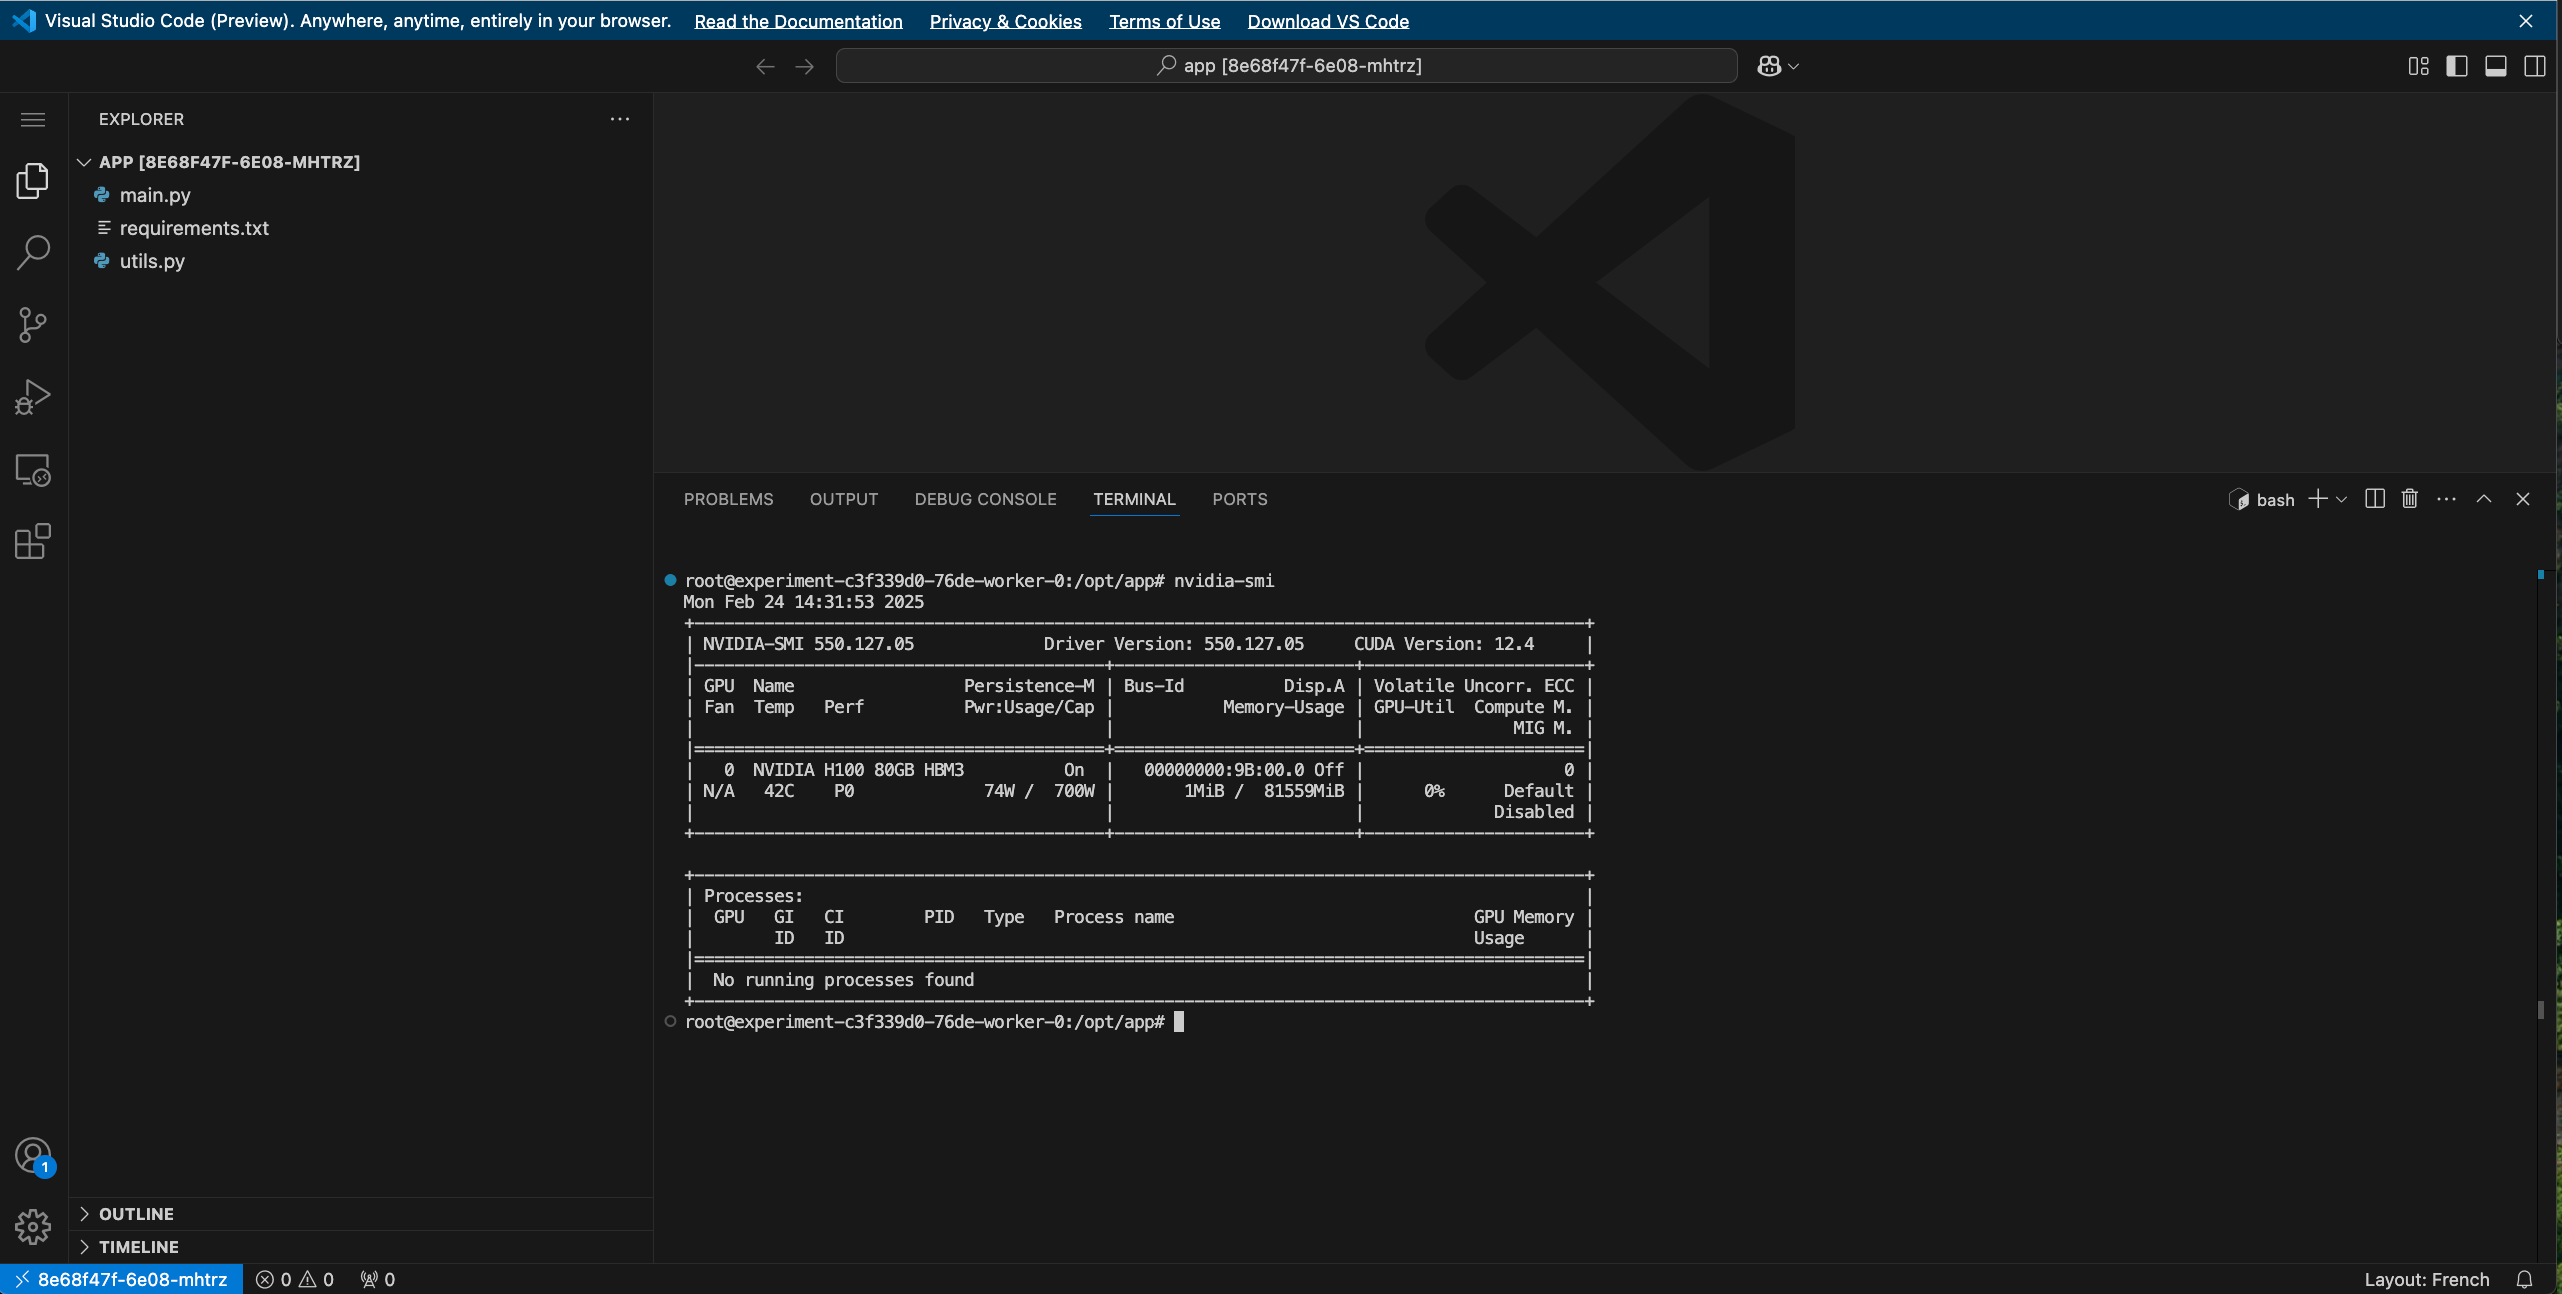Maximize the terminal panel size
The image size is (2562, 1294).
coord(2484,499)
